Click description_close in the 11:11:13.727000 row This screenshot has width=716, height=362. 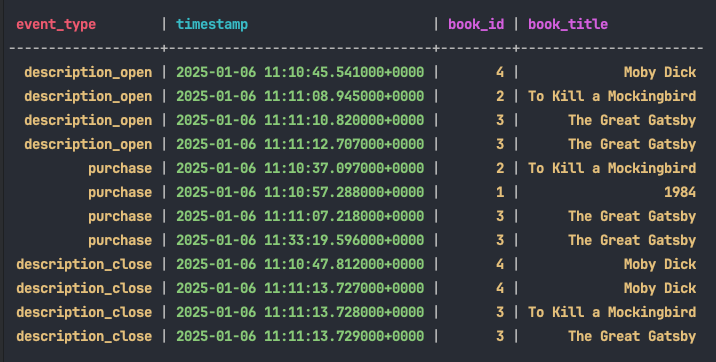click(x=84, y=288)
